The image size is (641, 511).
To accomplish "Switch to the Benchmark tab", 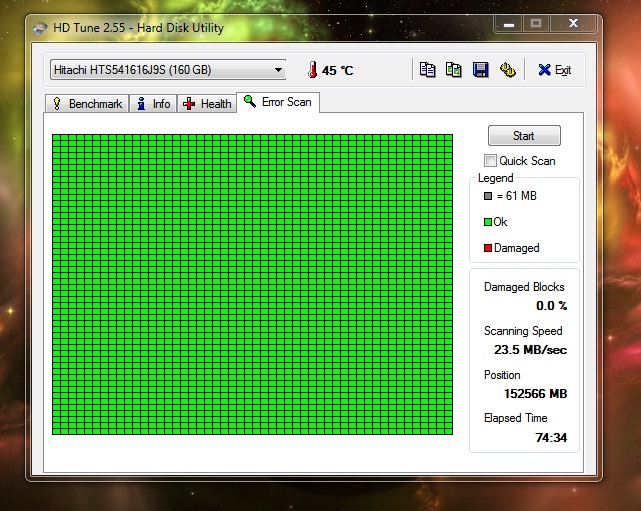I will coord(87,103).
